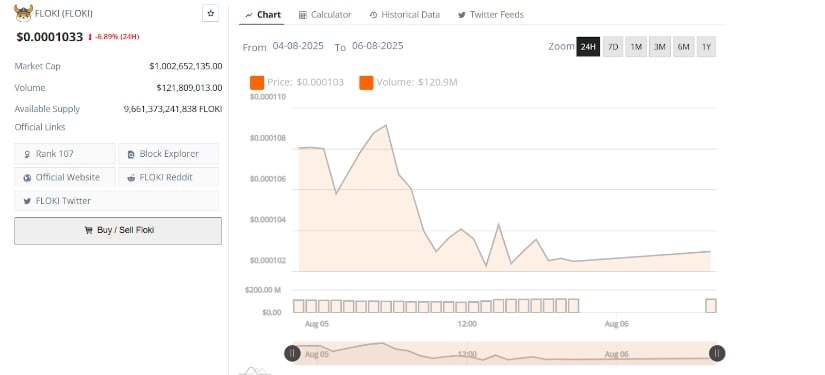Click the From date field 04-08-2025
This screenshot has width=825, height=375.
pos(298,46)
